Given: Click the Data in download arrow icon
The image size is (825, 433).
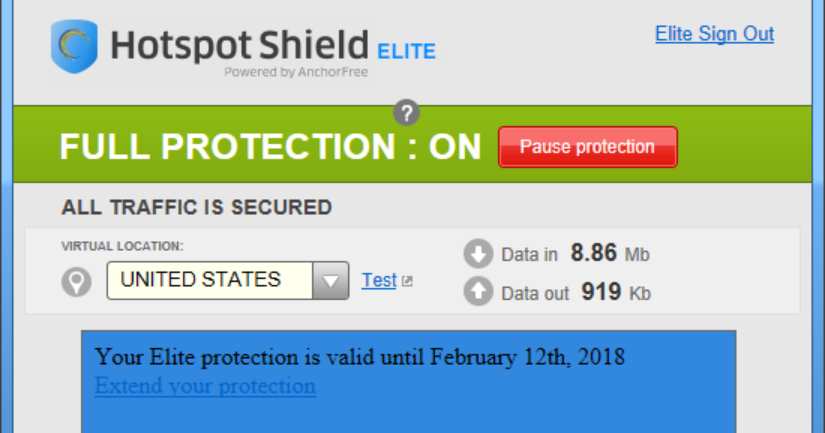Looking at the screenshot, I should [x=479, y=254].
